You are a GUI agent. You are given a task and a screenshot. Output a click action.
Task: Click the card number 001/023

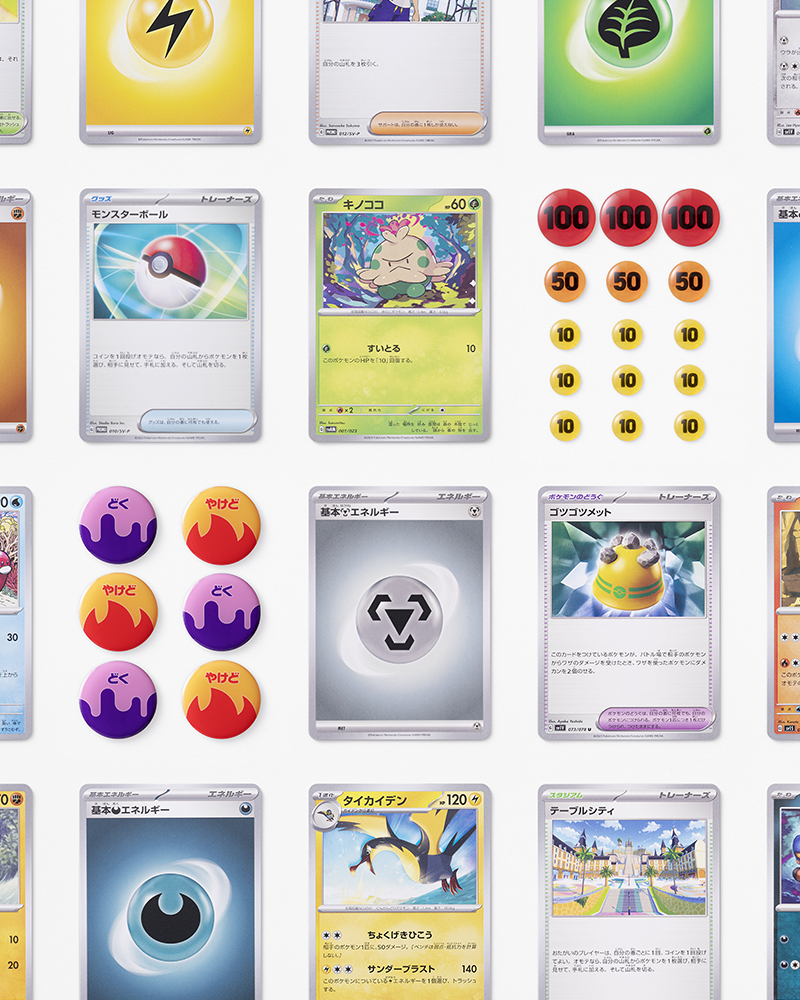coord(348,430)
